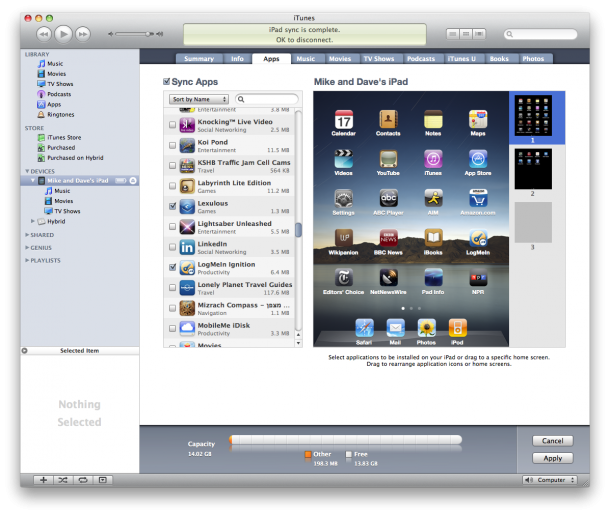Screen dimensions: 610x515
Task: Open the Calendar app icon on iPad screen
Action: (344, 119)
